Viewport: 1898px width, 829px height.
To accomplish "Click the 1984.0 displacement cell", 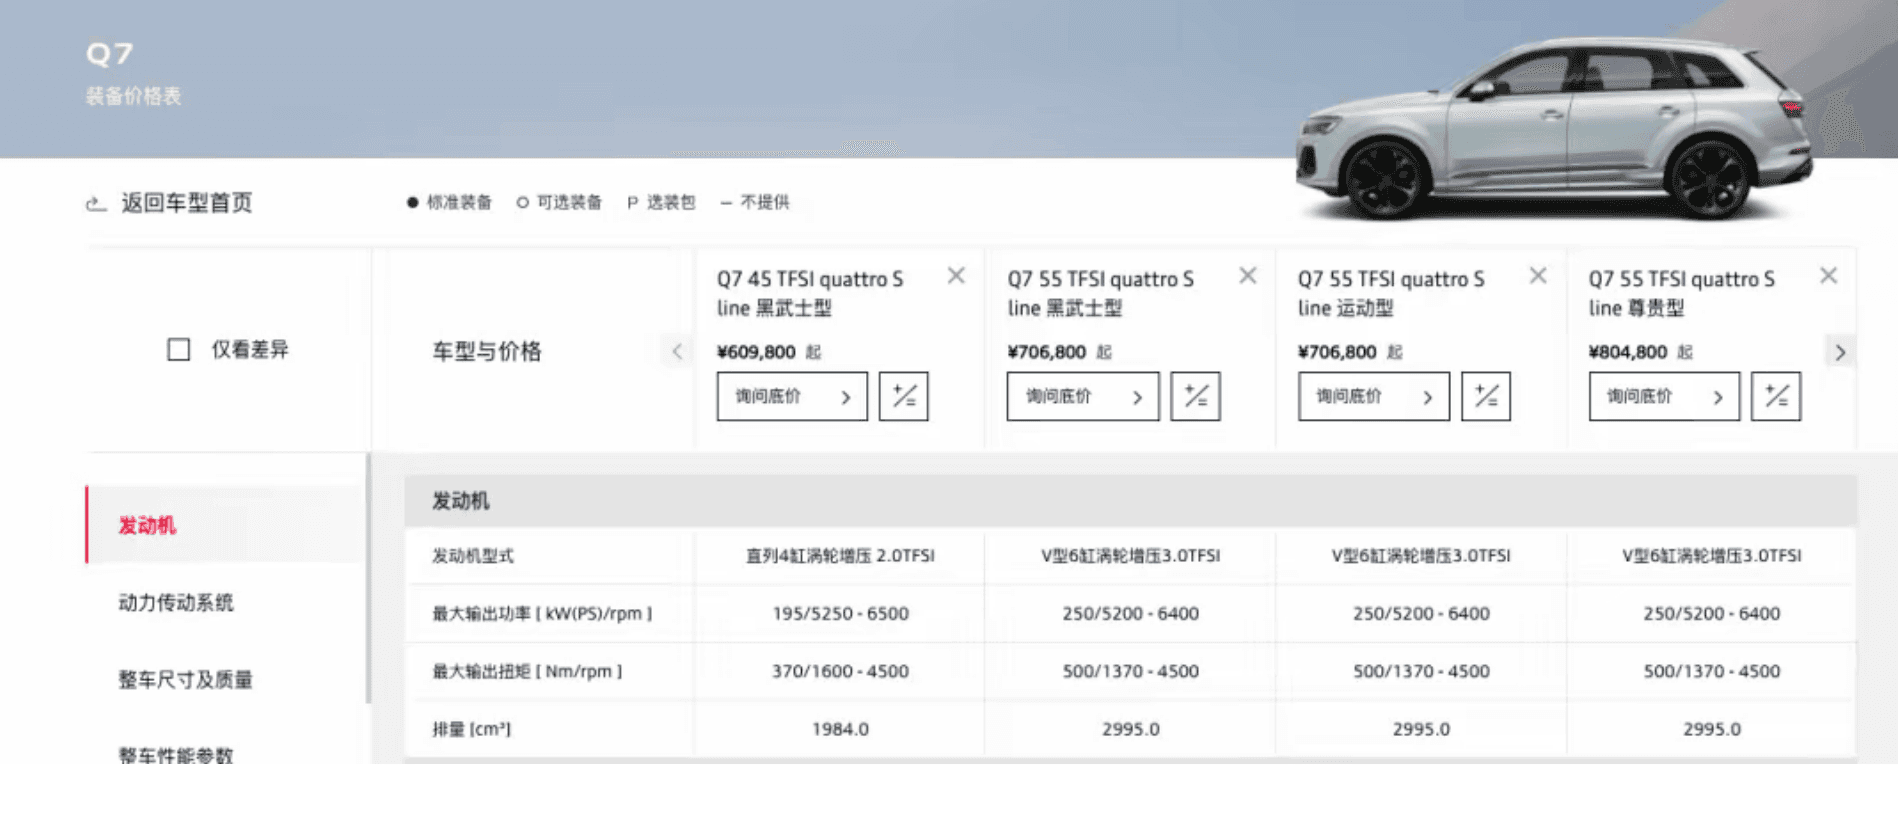I will tap(840, 730).
